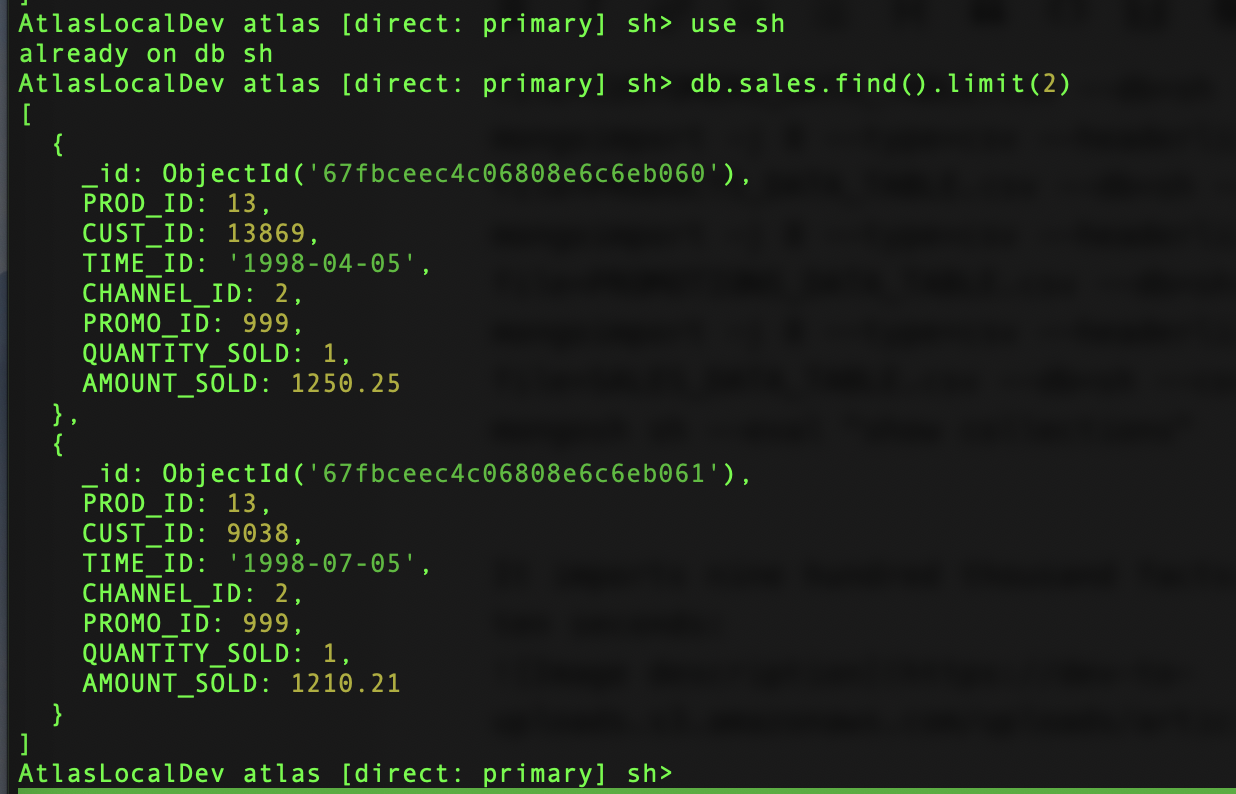
Task: Click the closing square bracket of results
Action: coord(26,743)
